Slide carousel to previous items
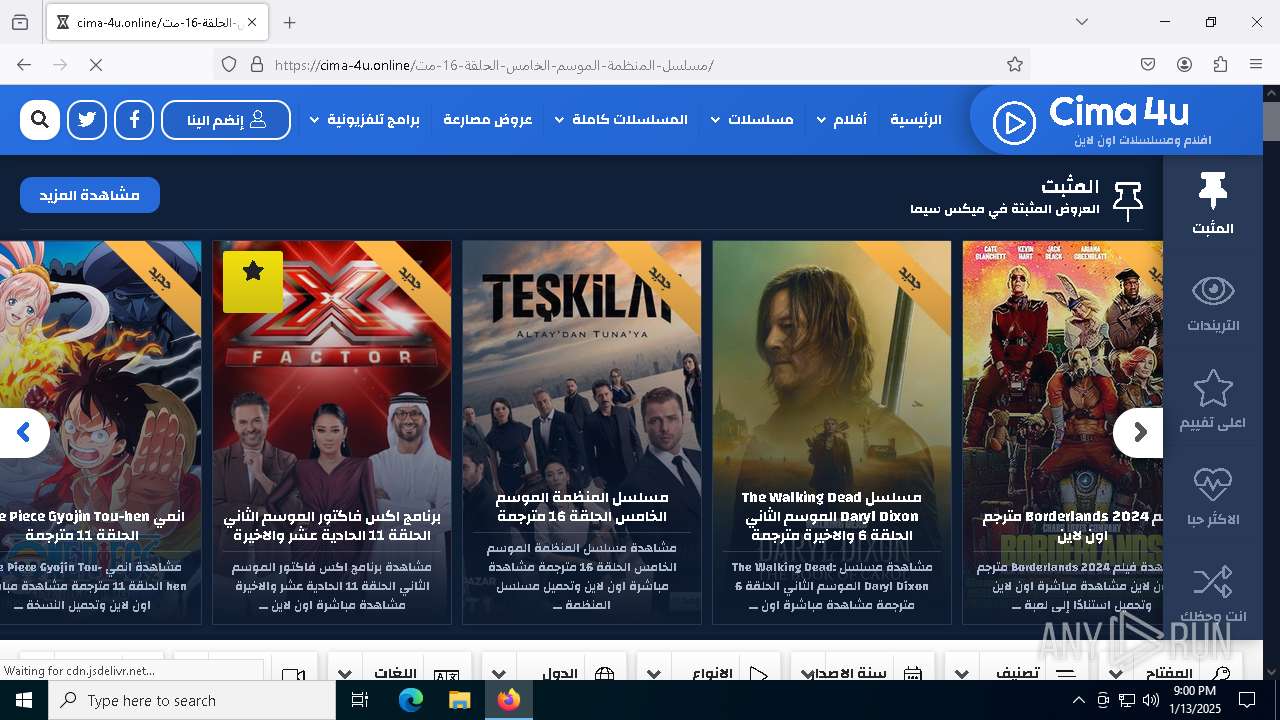This screenshot has height=720, width=1280. coord(24,433)
